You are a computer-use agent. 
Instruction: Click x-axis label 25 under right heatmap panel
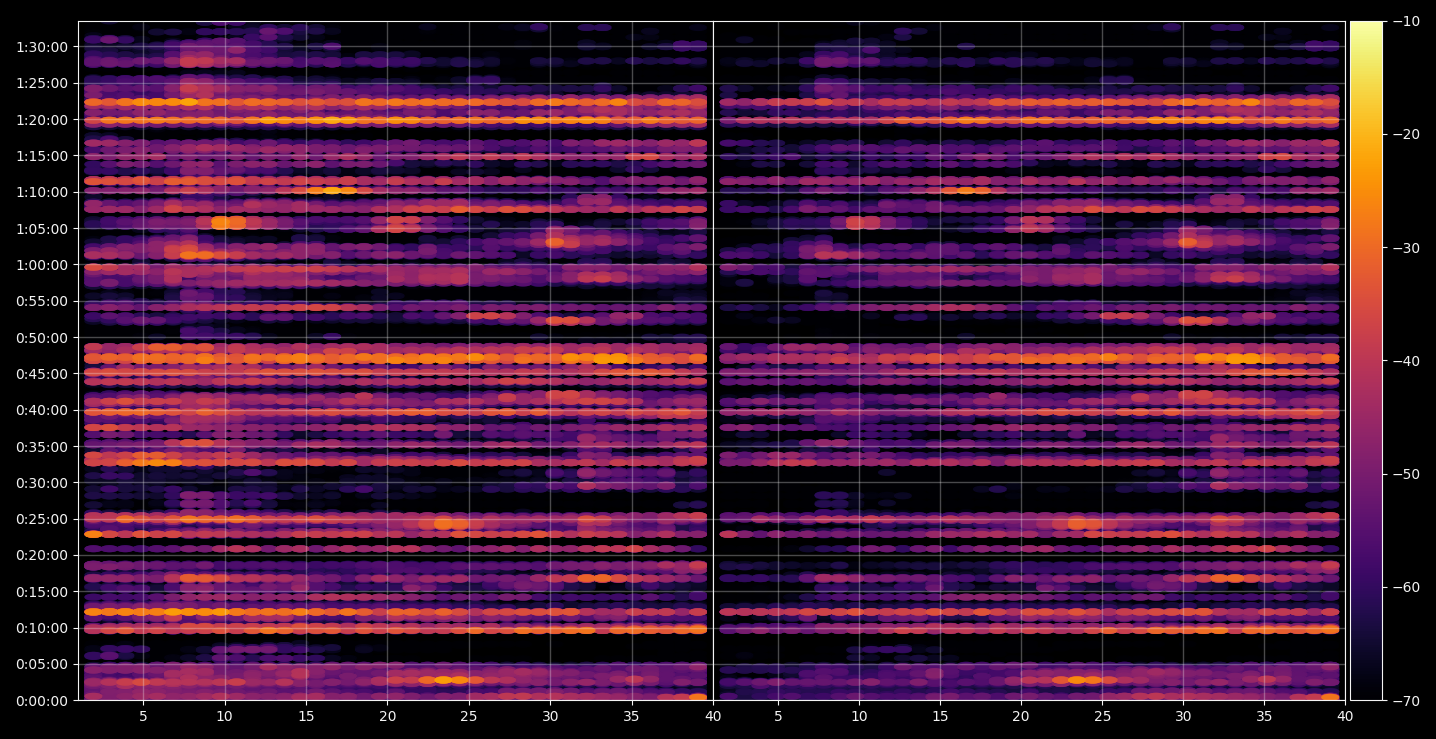pyautogui.click(x=1102, y=716)
